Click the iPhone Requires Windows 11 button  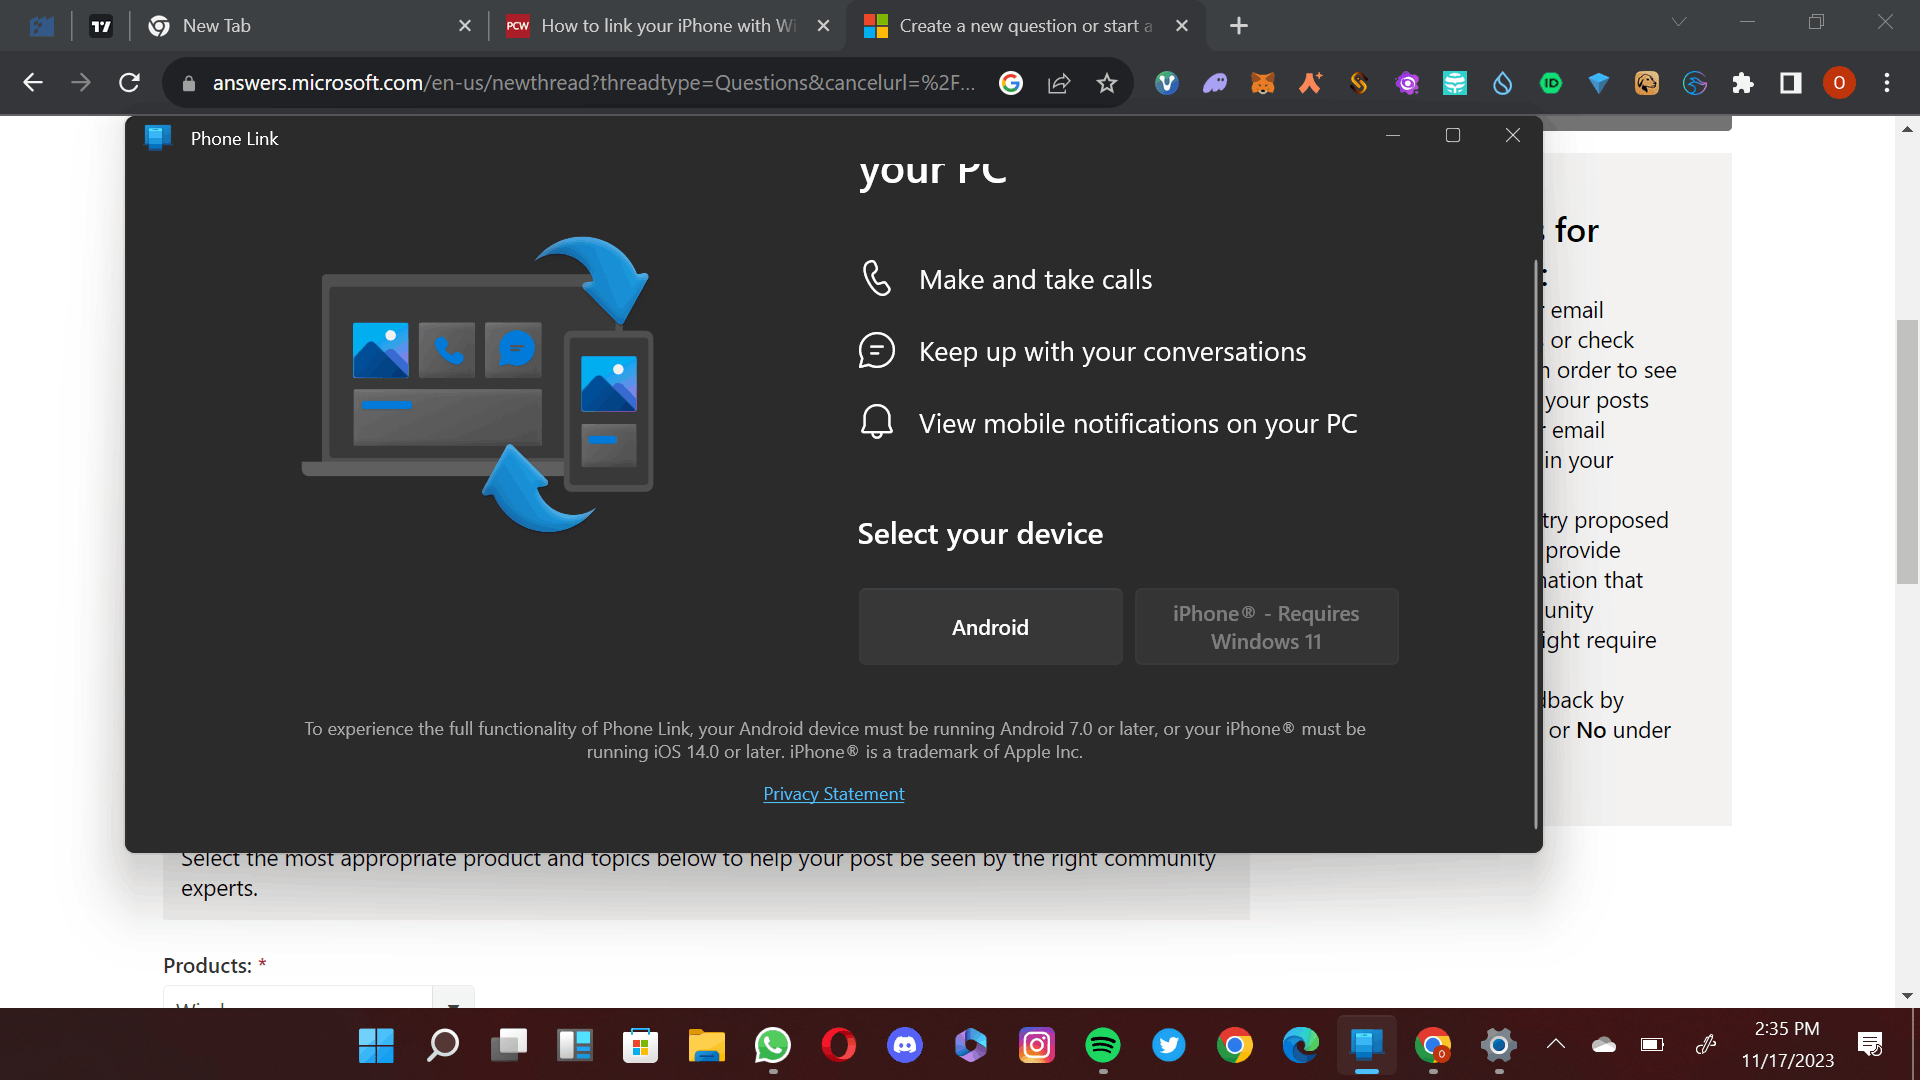point(1265,627)
